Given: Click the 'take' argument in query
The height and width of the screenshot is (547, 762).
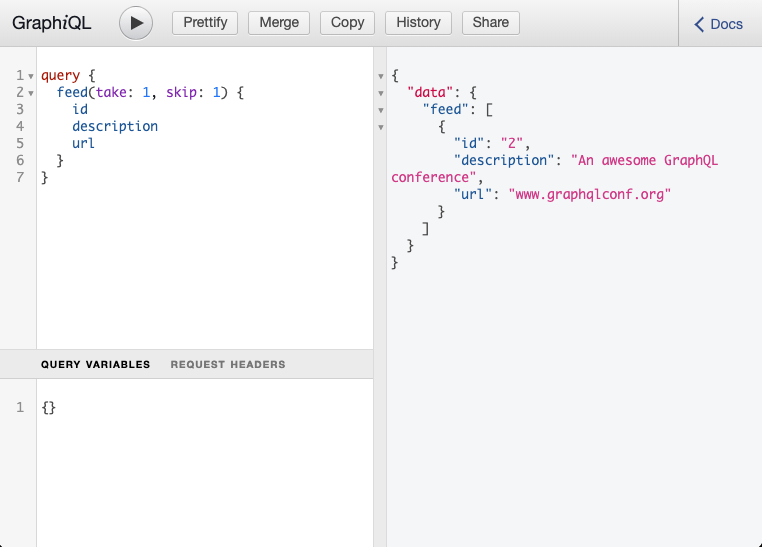Looking at the screenshot, I should 111,92.
